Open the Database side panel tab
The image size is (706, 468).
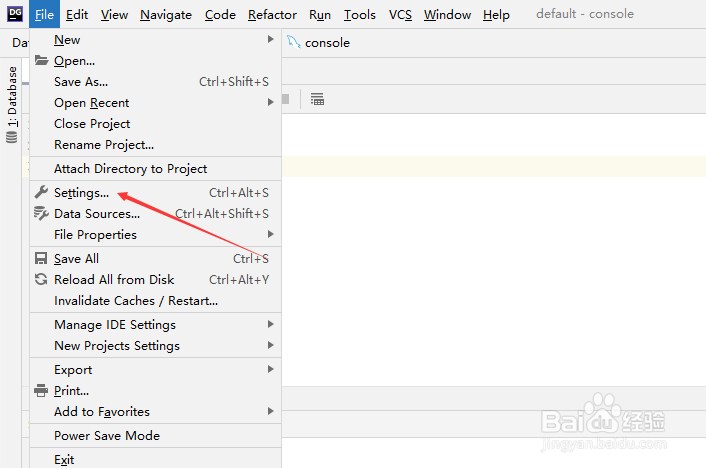12,98
